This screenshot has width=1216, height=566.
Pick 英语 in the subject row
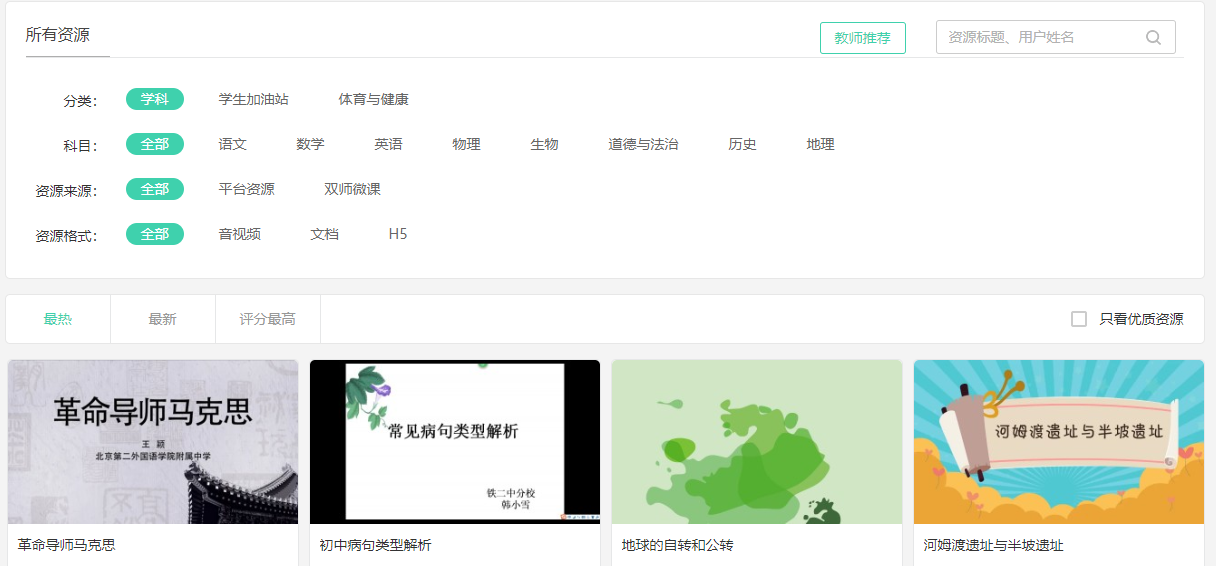point(389,144)
